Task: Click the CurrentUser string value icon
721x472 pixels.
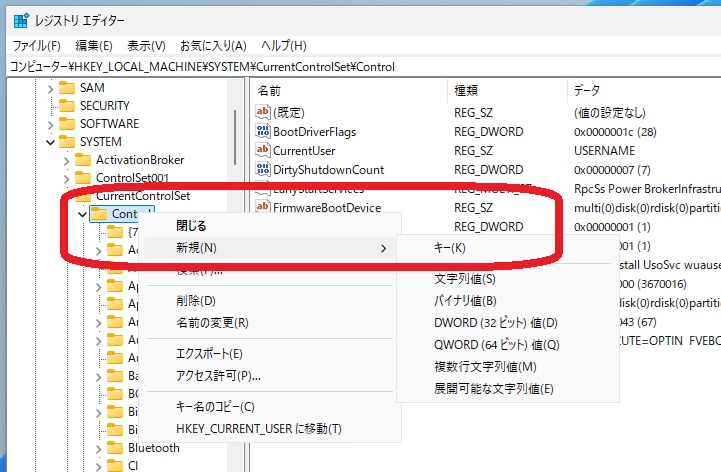Action: pyautogui.click(x=263, y=150)
